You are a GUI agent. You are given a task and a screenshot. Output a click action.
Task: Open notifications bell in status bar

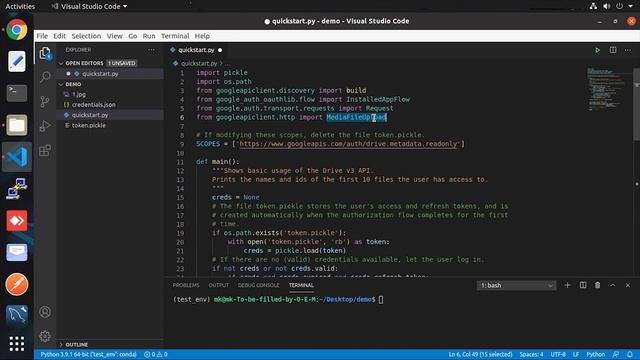630,354
